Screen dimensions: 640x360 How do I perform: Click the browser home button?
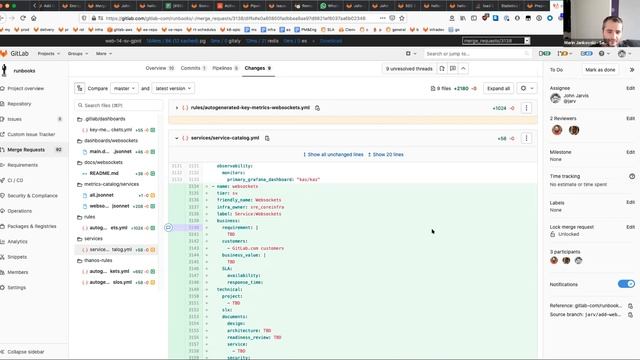[x=34, y=18]
